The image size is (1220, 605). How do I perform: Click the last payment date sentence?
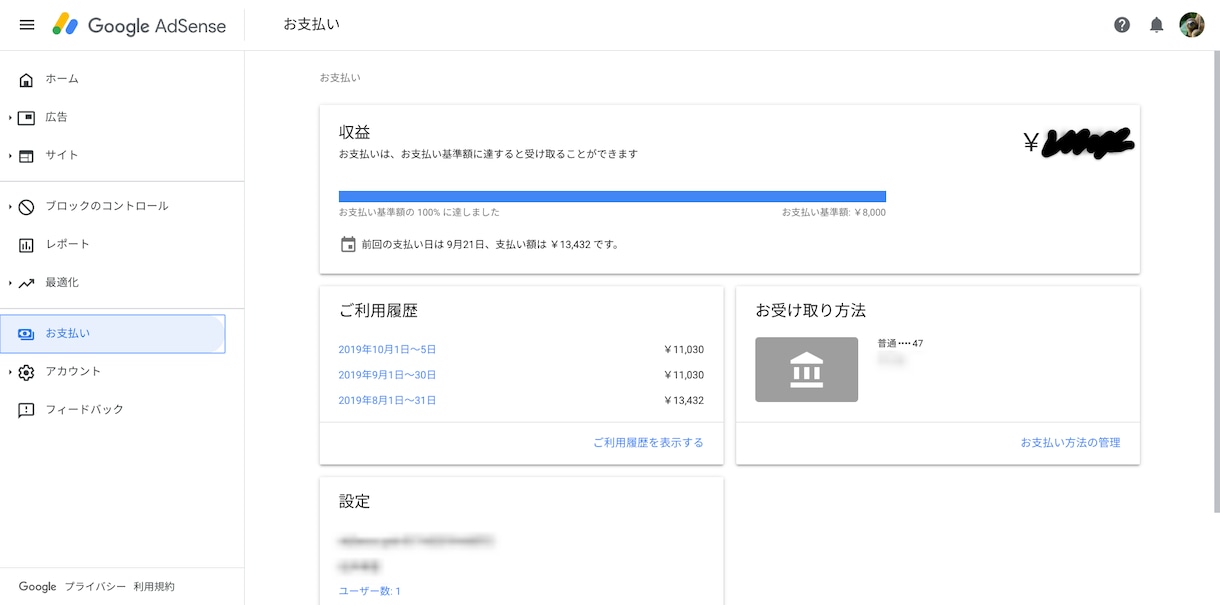[490, 244]
